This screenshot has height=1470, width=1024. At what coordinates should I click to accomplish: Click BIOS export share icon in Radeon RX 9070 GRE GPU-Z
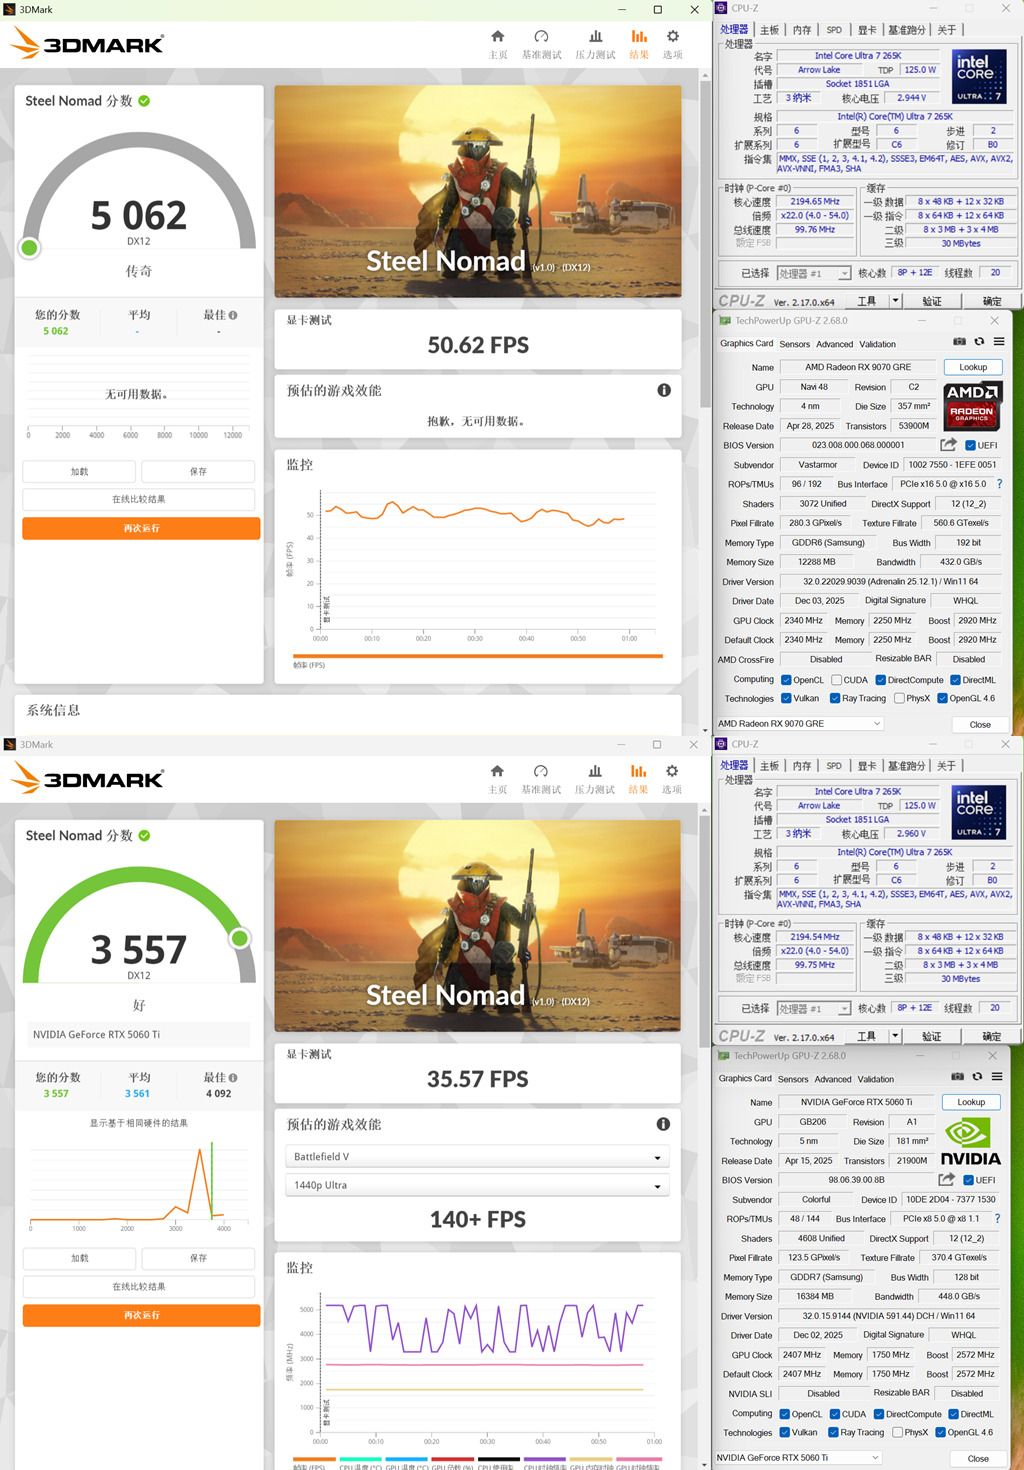(948, 444)
